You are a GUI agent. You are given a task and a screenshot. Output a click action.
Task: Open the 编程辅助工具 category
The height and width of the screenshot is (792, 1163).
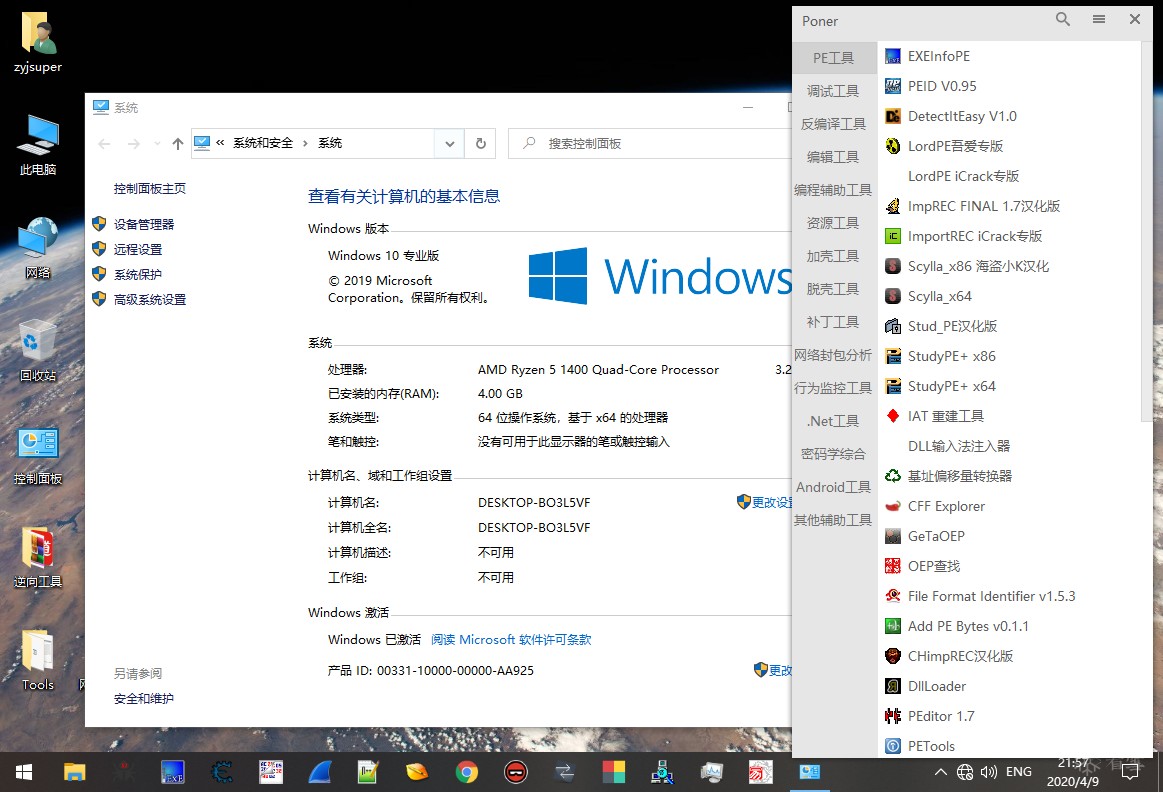[834, 190]
